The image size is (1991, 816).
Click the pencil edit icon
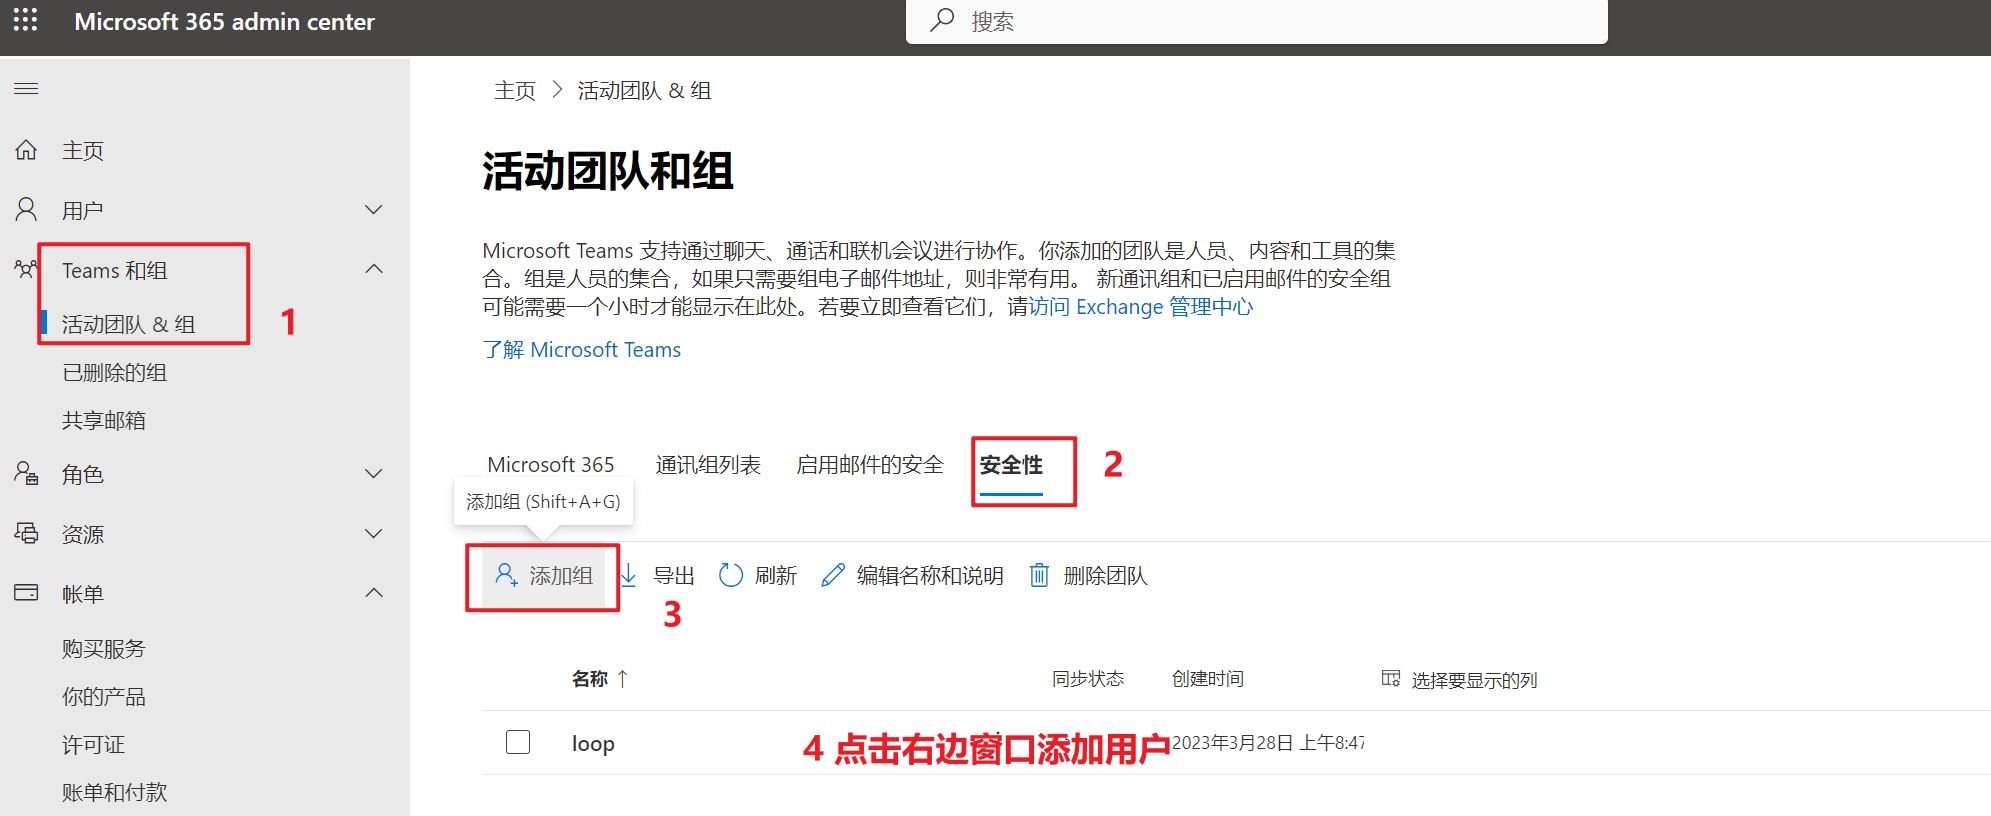pos(832,575)
